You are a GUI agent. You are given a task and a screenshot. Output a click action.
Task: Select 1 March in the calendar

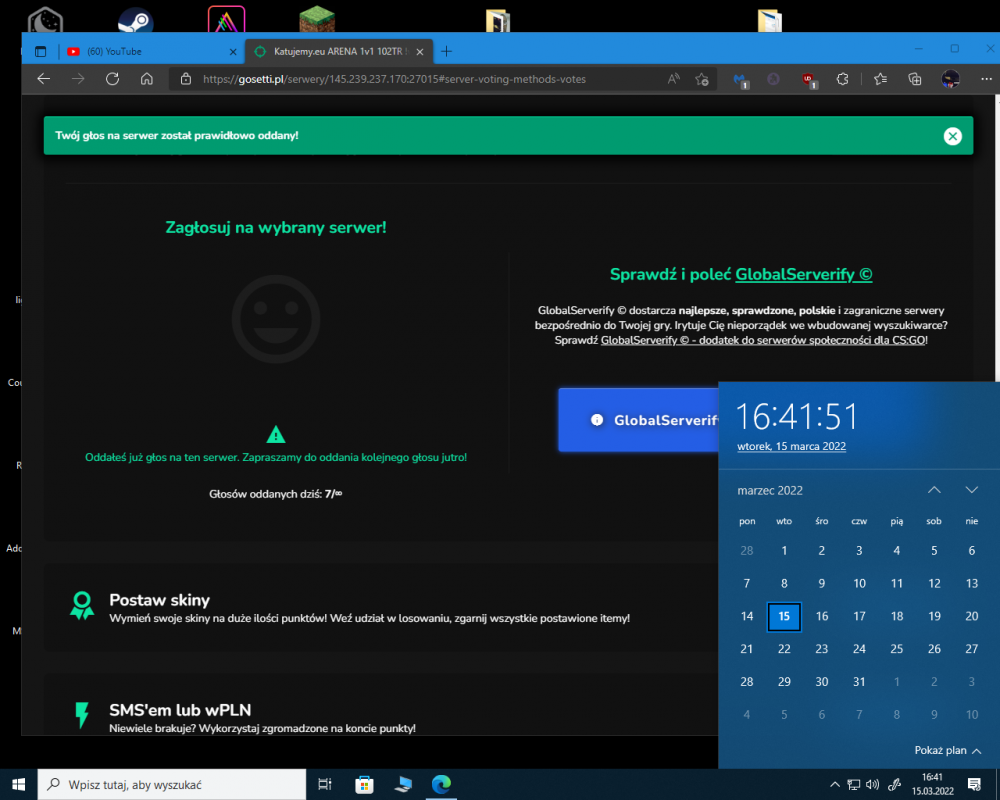pyautogui.click(x=784, y=551)
